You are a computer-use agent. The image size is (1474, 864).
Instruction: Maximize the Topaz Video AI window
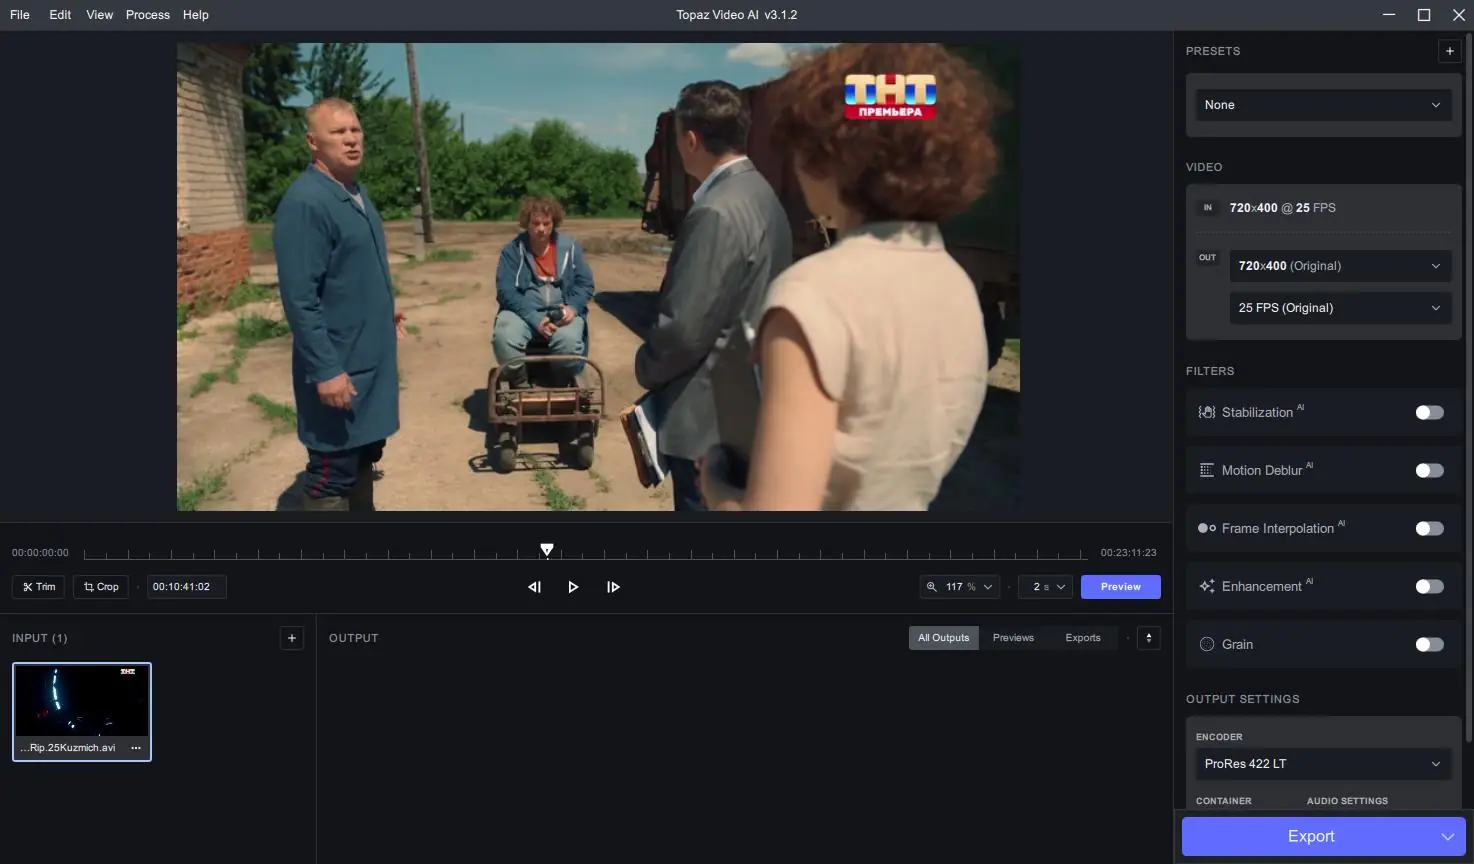coord(1424,15)
